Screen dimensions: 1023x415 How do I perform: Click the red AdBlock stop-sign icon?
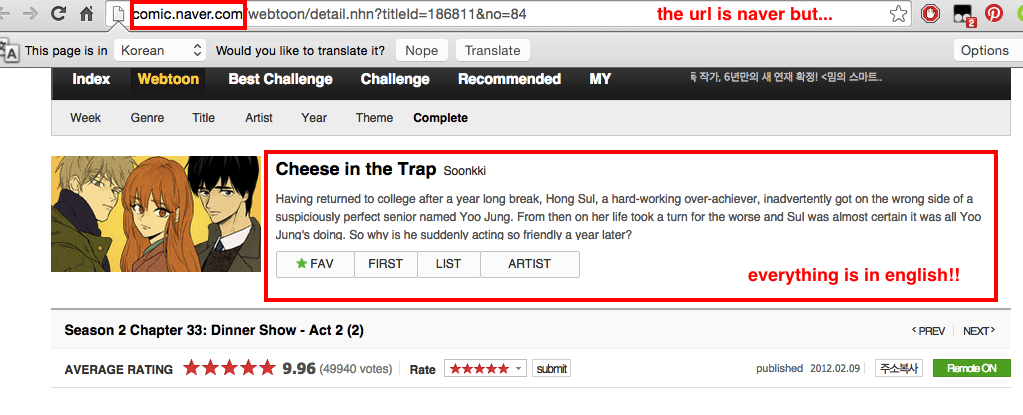930,14
